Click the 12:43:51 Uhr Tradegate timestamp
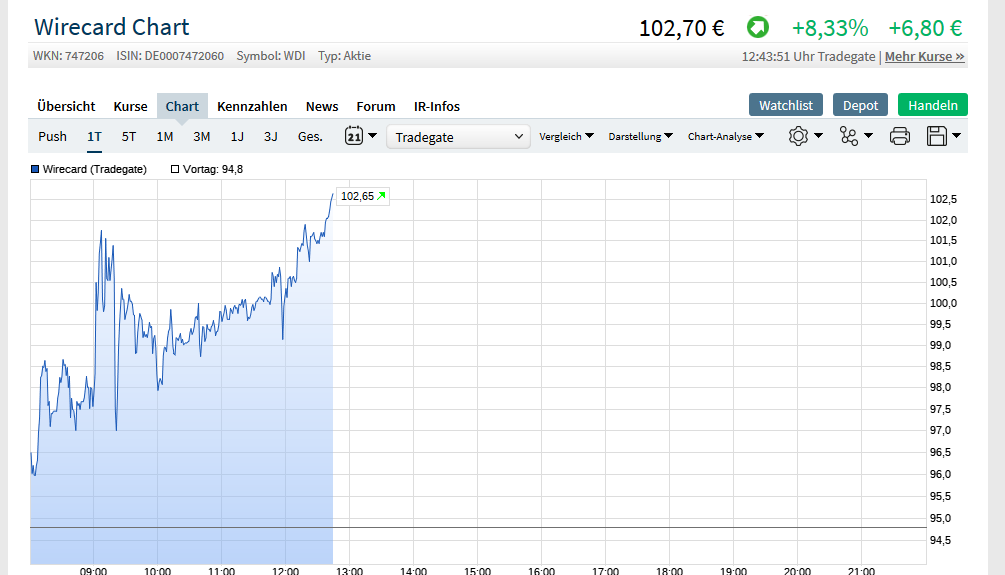Viewport: 1005px width, 575px height. (808, 56)
